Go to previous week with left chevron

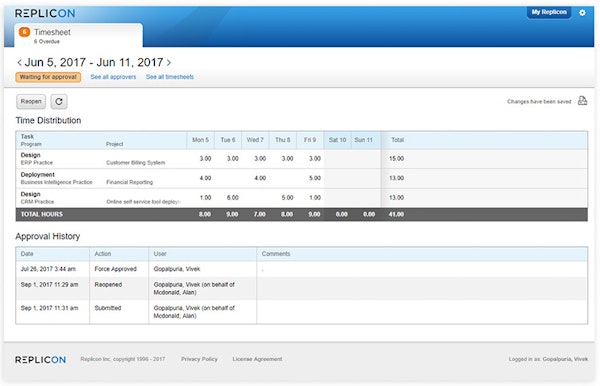(19, 62)
